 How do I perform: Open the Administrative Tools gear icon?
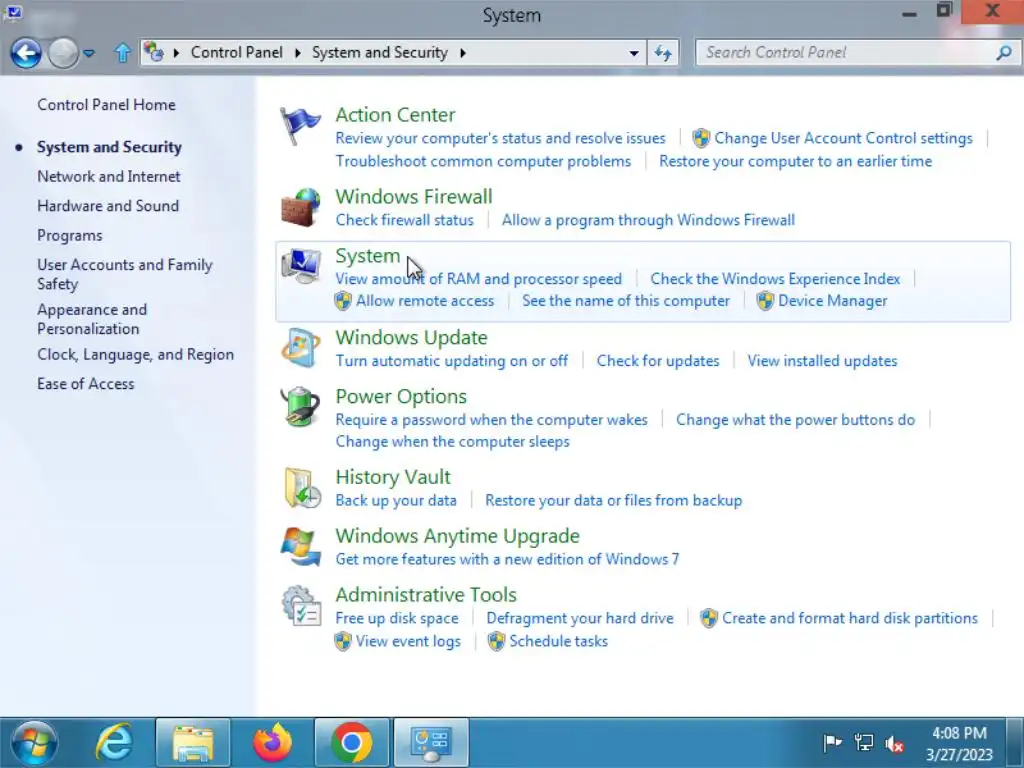pos(301,605)
